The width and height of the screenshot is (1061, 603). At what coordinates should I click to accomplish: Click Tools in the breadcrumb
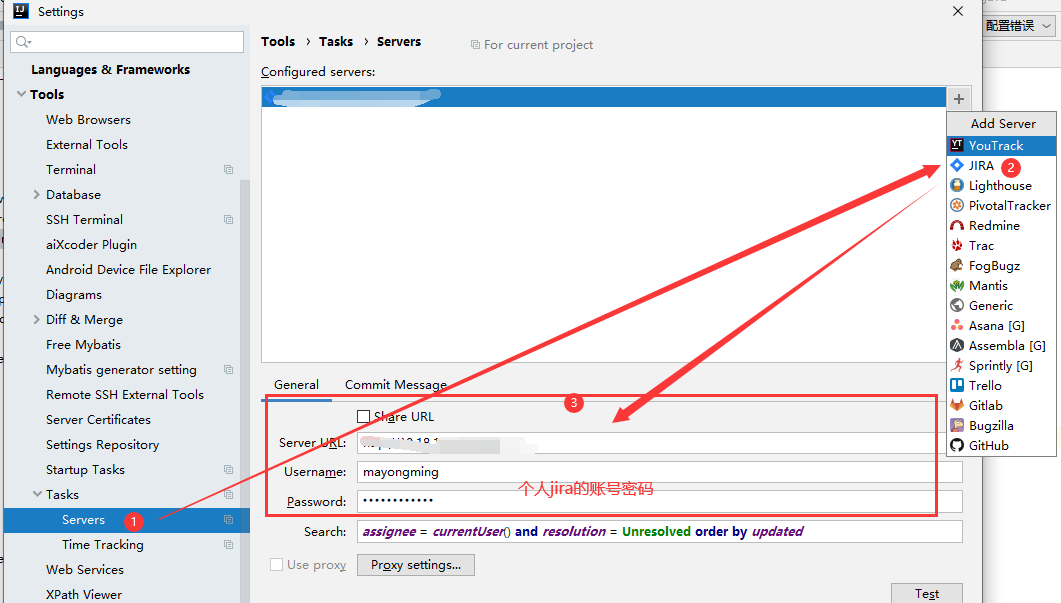[x=278, y=41]
